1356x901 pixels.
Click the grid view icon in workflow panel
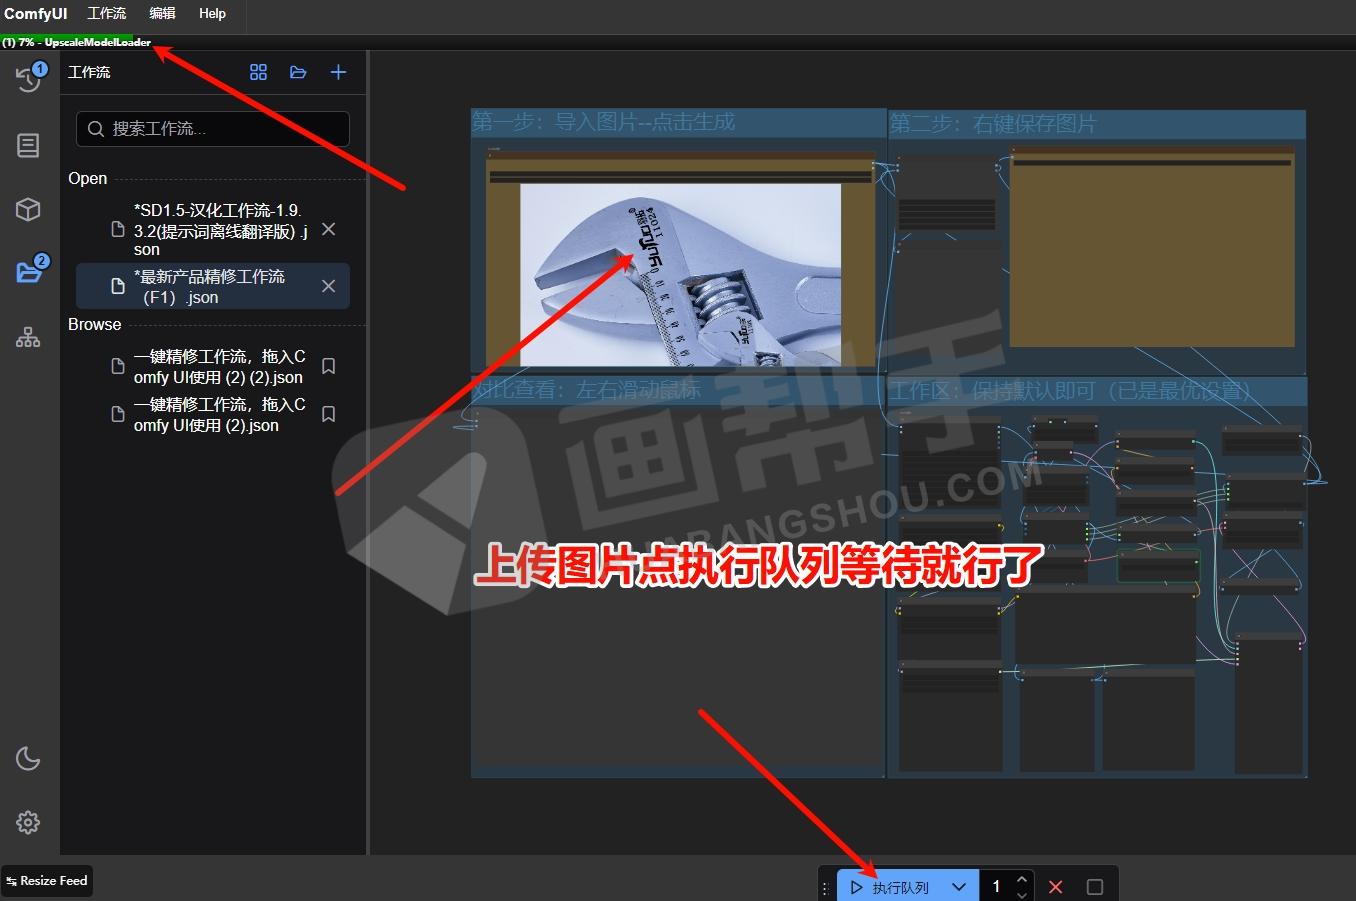coord(258,72)
